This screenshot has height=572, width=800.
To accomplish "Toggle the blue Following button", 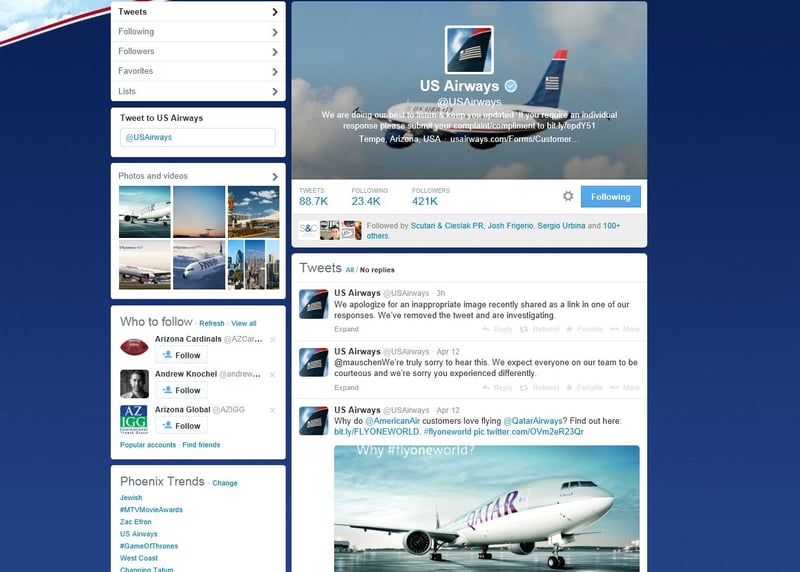I will point(611,196).
